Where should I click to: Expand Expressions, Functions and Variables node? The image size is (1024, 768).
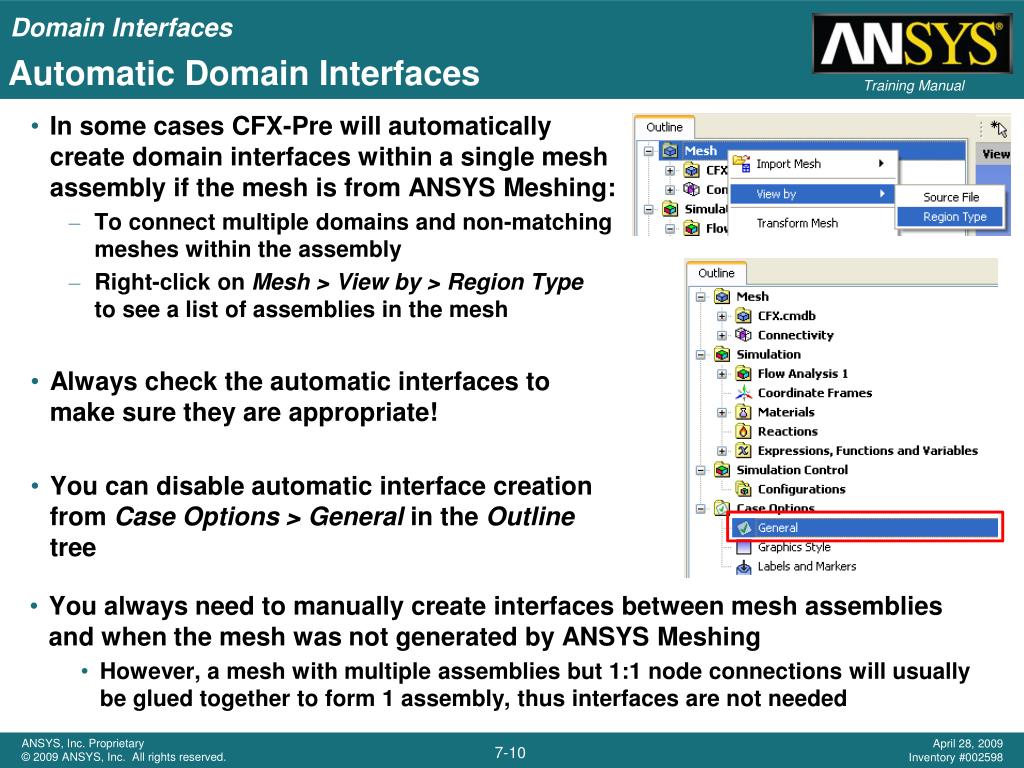pyautogui.click(x=722, y=451)
